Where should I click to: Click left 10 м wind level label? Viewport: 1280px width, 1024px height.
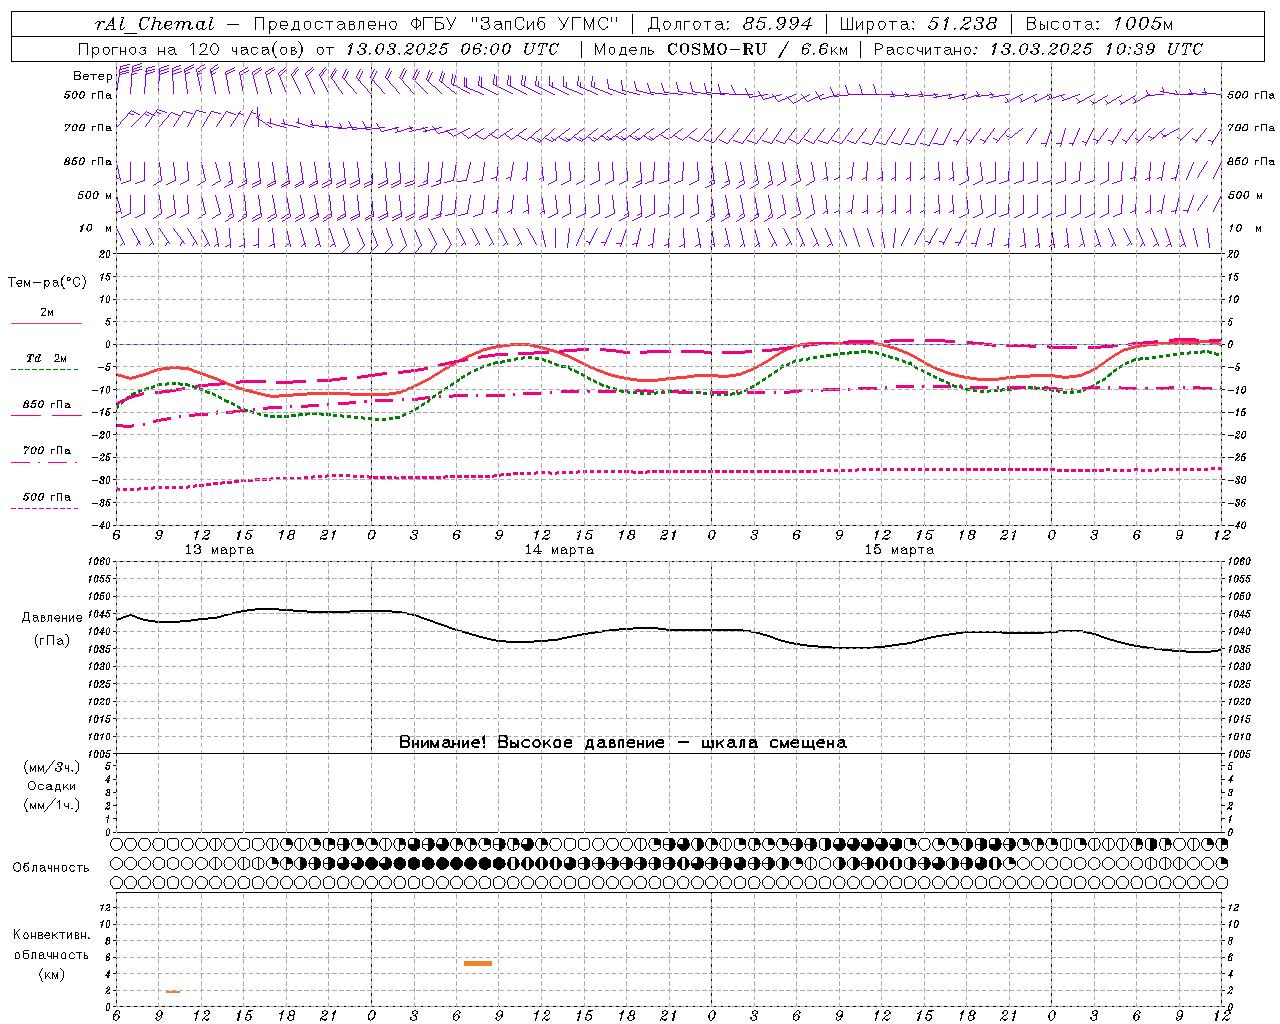(x=95, y=228)
